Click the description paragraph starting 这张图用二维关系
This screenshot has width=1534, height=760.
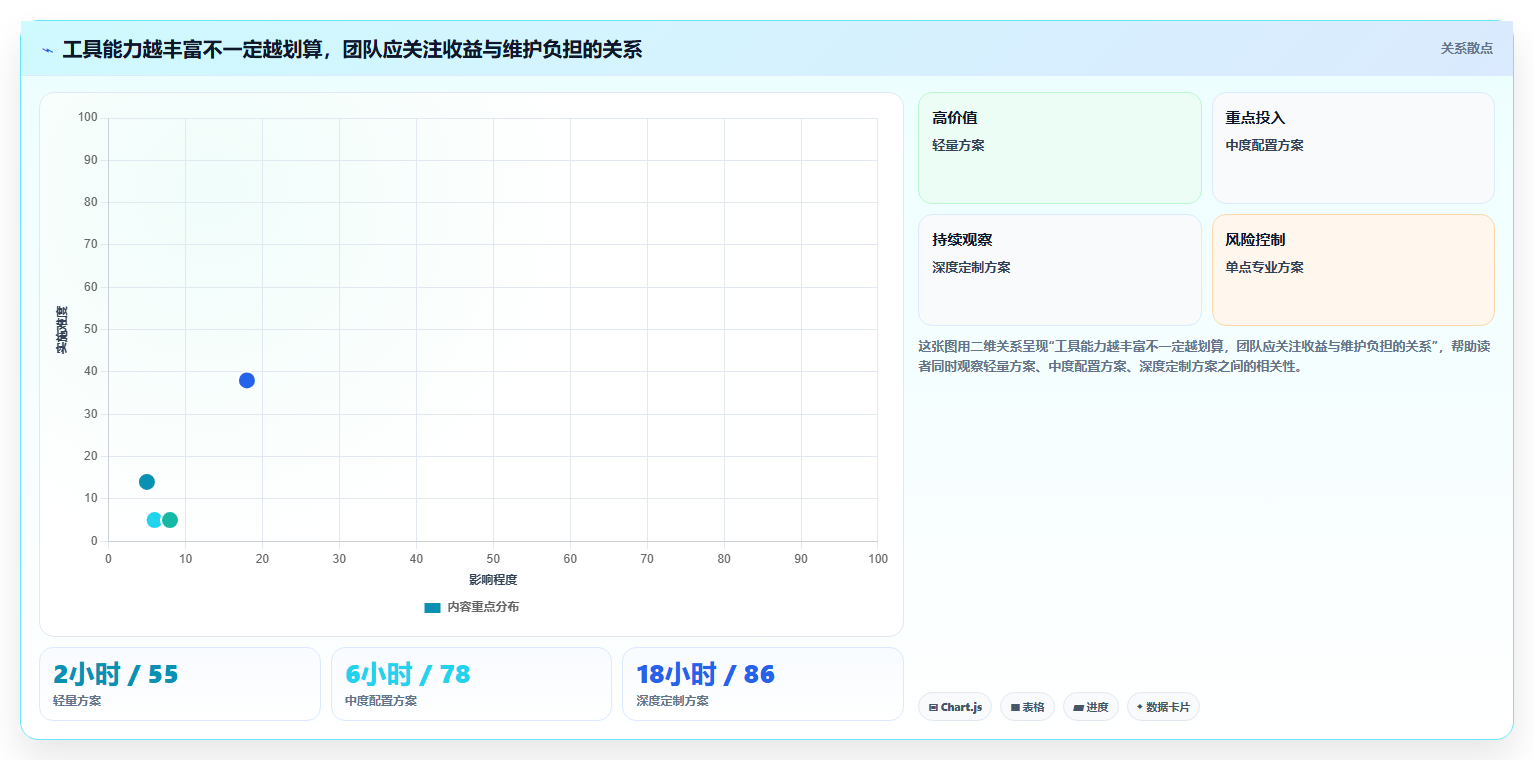point(1205,356)
